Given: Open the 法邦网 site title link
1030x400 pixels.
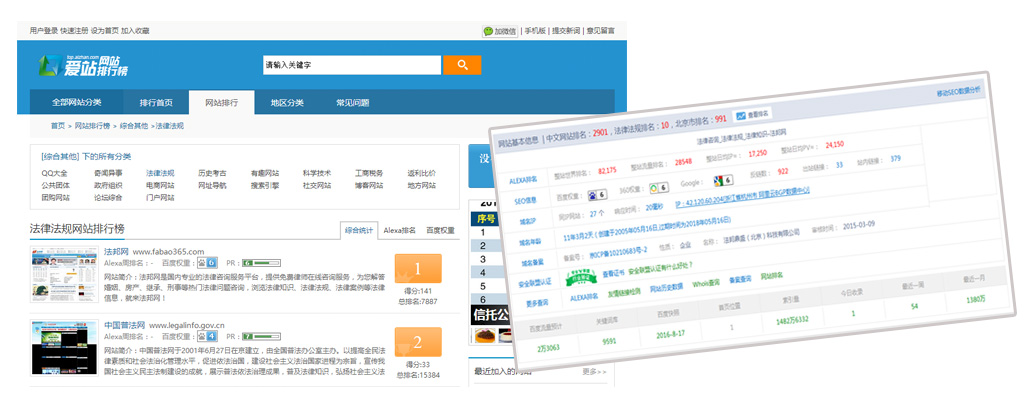Looking at the screenshot, I should point(118,250).
